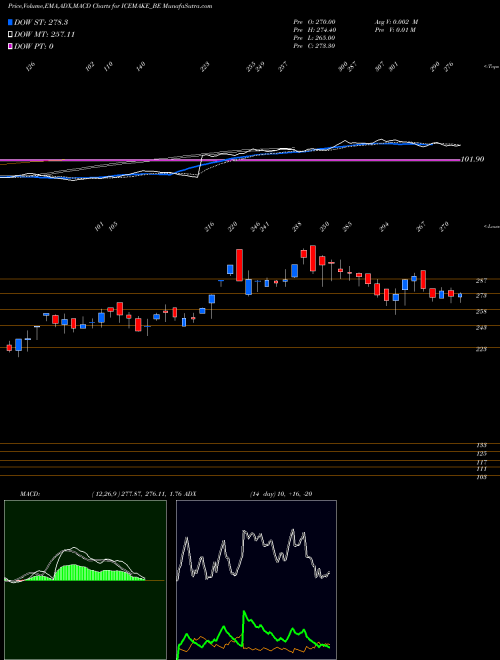Click the previous close value 'Pre C'

pyautogui.click(x=314, y=46)
